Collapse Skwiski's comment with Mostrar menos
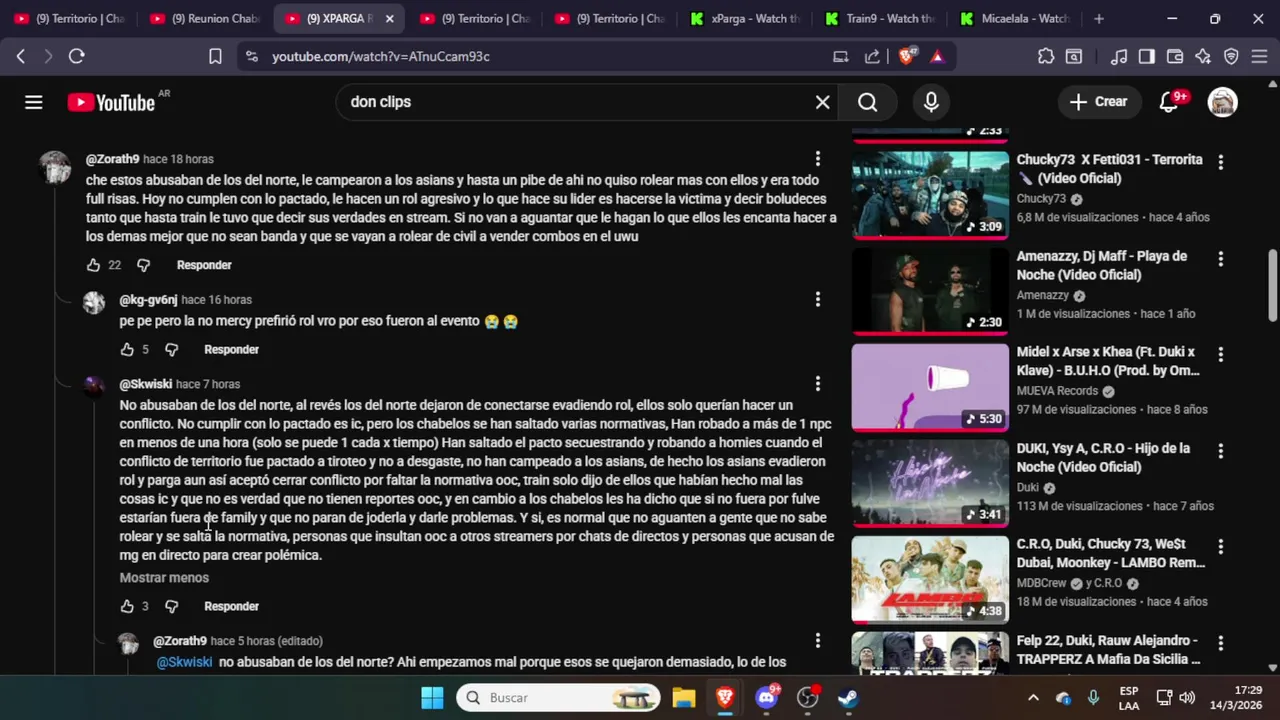Screen dimensions: 1280x720 point(164,578)
